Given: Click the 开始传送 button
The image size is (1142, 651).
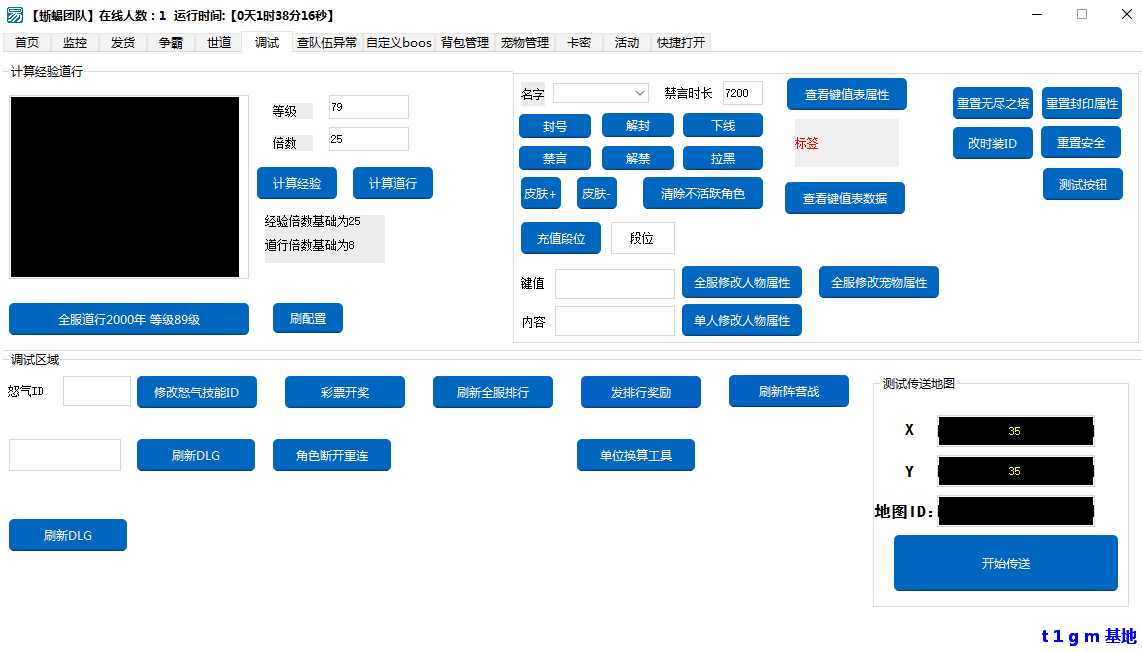Looking at the screenshot, I should [x=1005, y=563].
